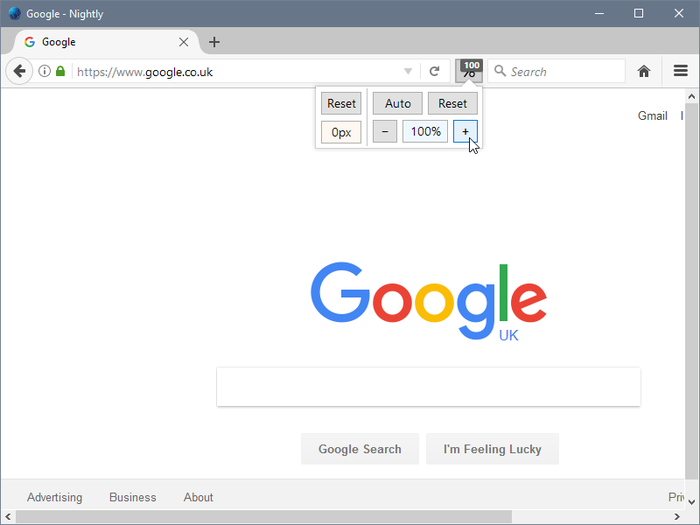Viewport: 700px width, 525px height.
Task: Click the Nightly globe icon in title bar
Action: coord(14,13)
